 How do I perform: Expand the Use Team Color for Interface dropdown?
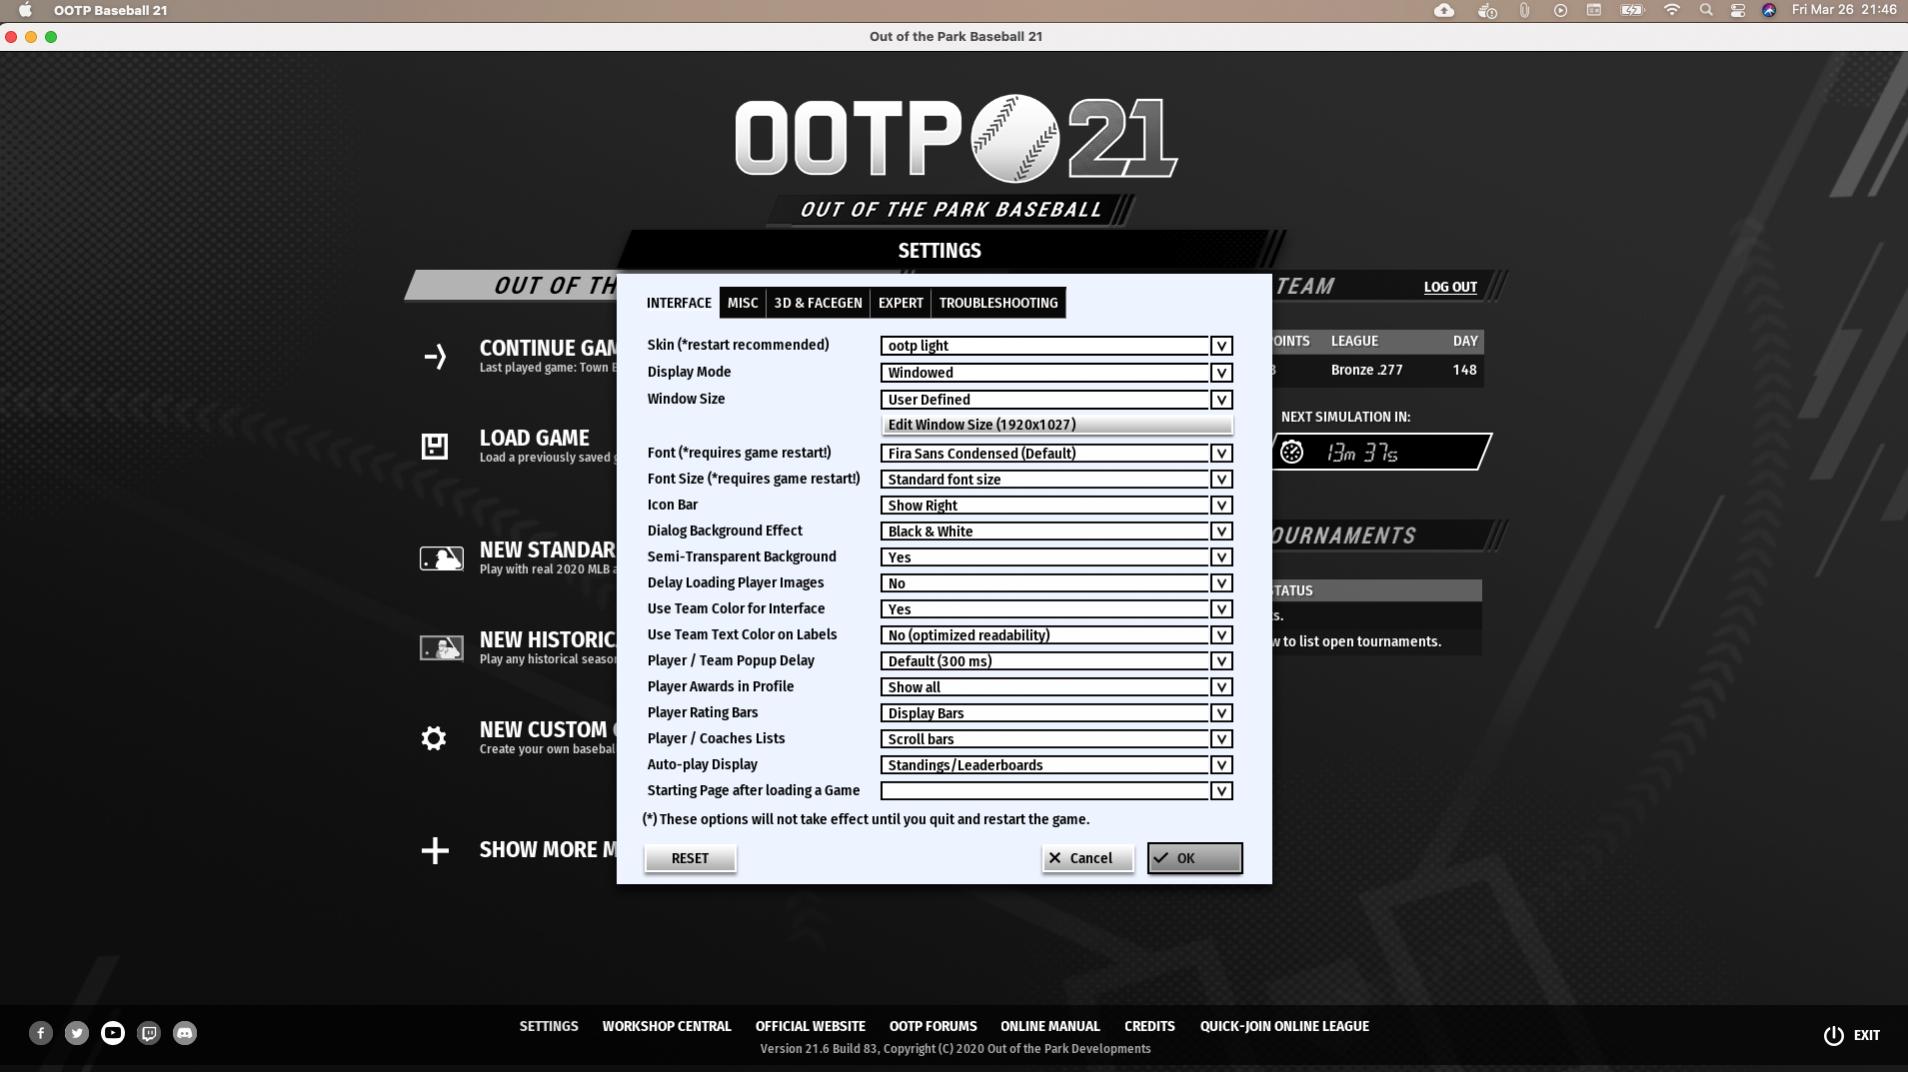(1221, 610)
